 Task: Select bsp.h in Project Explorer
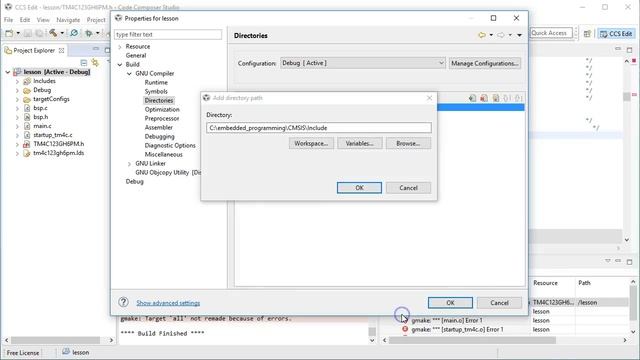(x=41, y=117)
